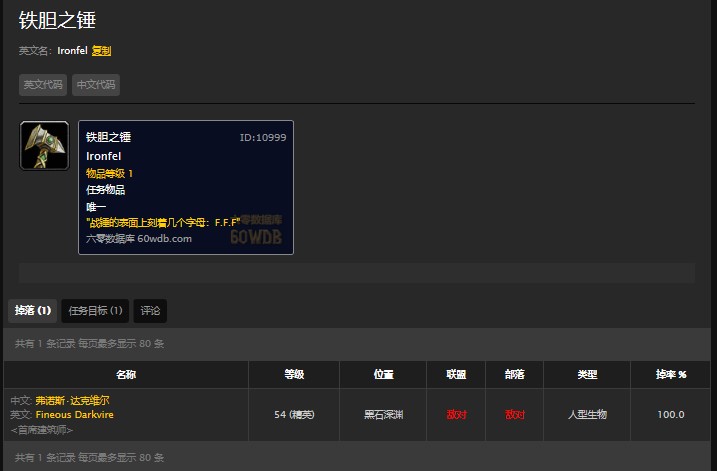Sort by the 类型 column header
Image resolution: width=717 pixels, height=471 pixels.
[587, 375]
